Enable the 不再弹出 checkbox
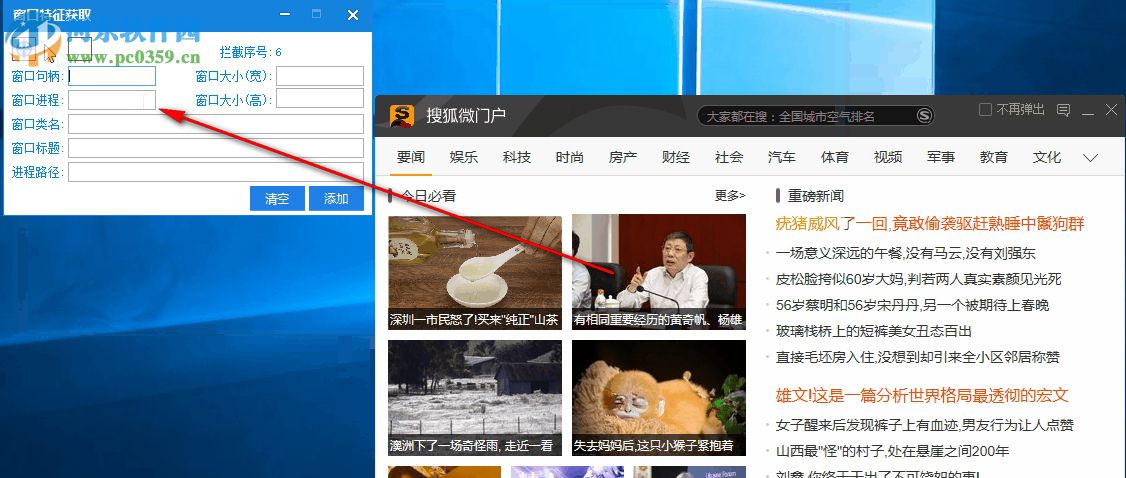The height and width of the screenshot is (478, 1126). (x=985, y=110)
